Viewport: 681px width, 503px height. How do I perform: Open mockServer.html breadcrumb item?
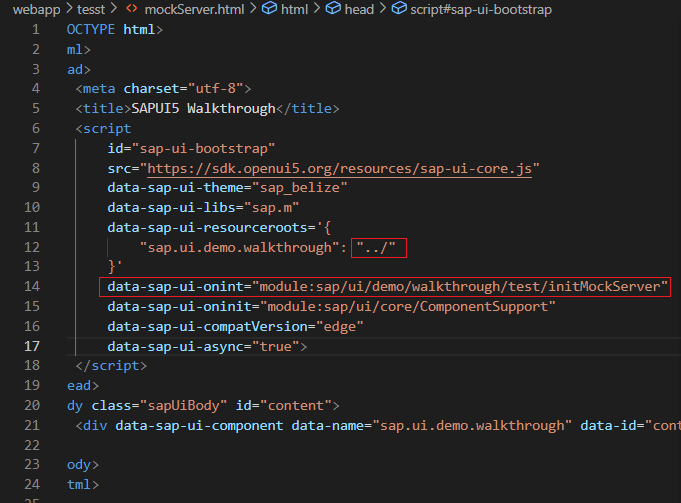(x=194, y=9)
